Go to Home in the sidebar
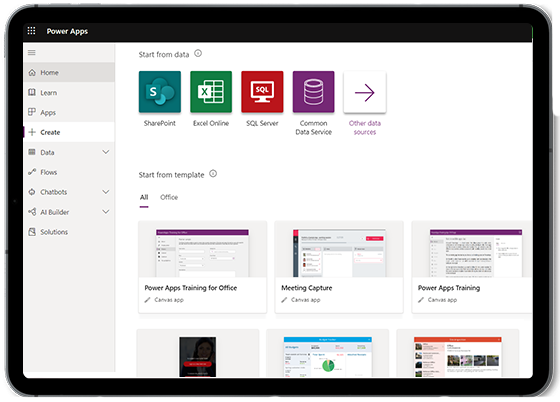 tap(69, 72)
